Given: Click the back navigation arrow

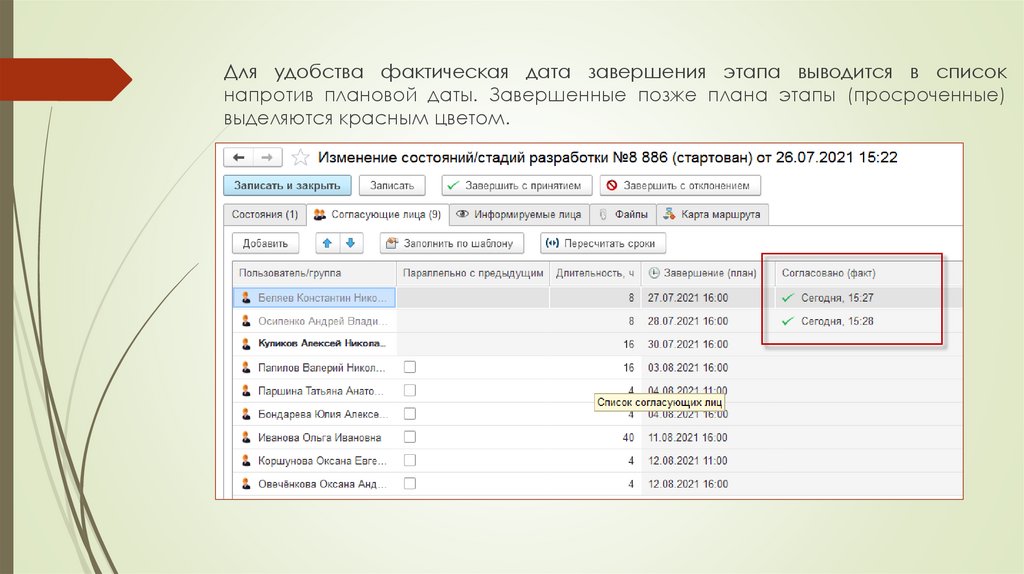Looking at the screenshot, I should tap(239, 158).
